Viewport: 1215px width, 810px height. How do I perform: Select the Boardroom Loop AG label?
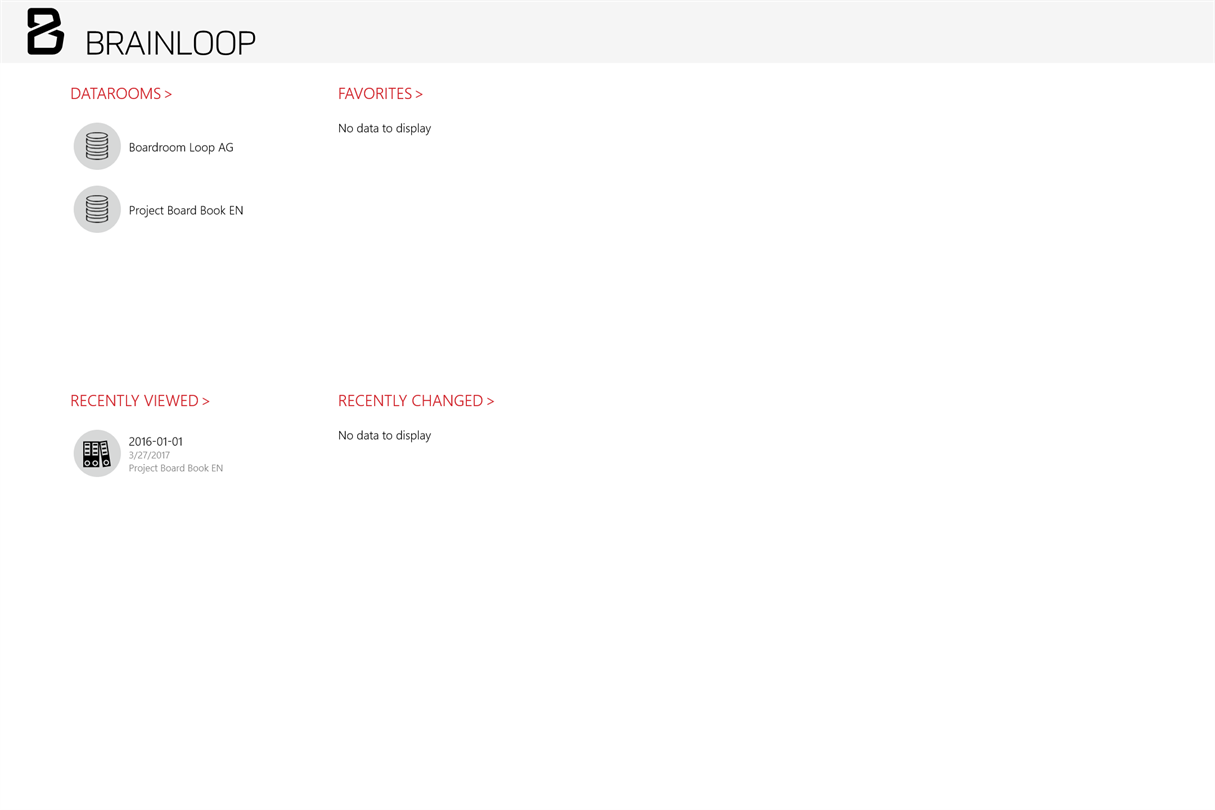click(181, 148)
